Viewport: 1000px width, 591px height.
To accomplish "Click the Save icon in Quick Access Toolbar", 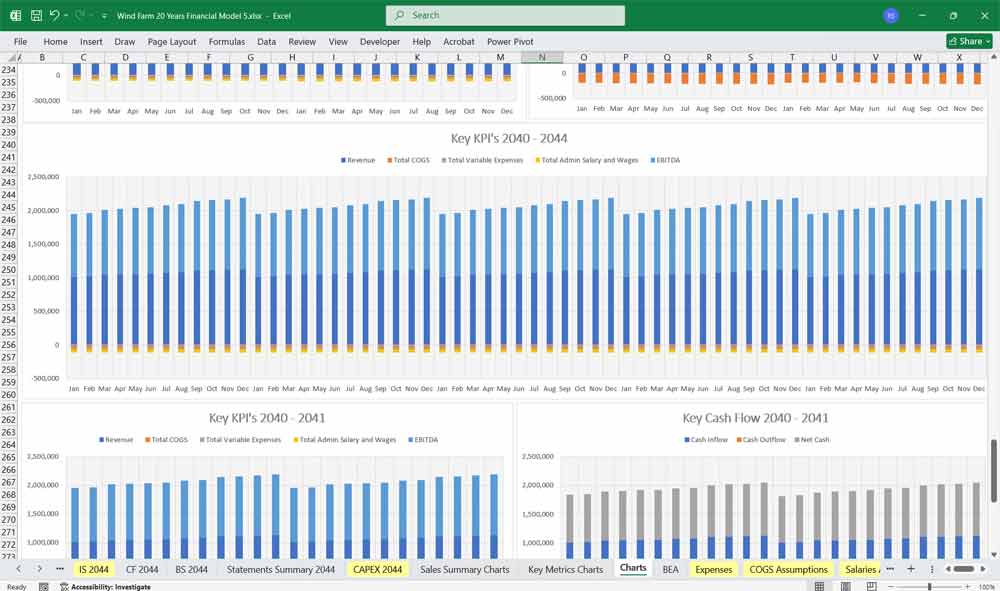I will (35, 15).
